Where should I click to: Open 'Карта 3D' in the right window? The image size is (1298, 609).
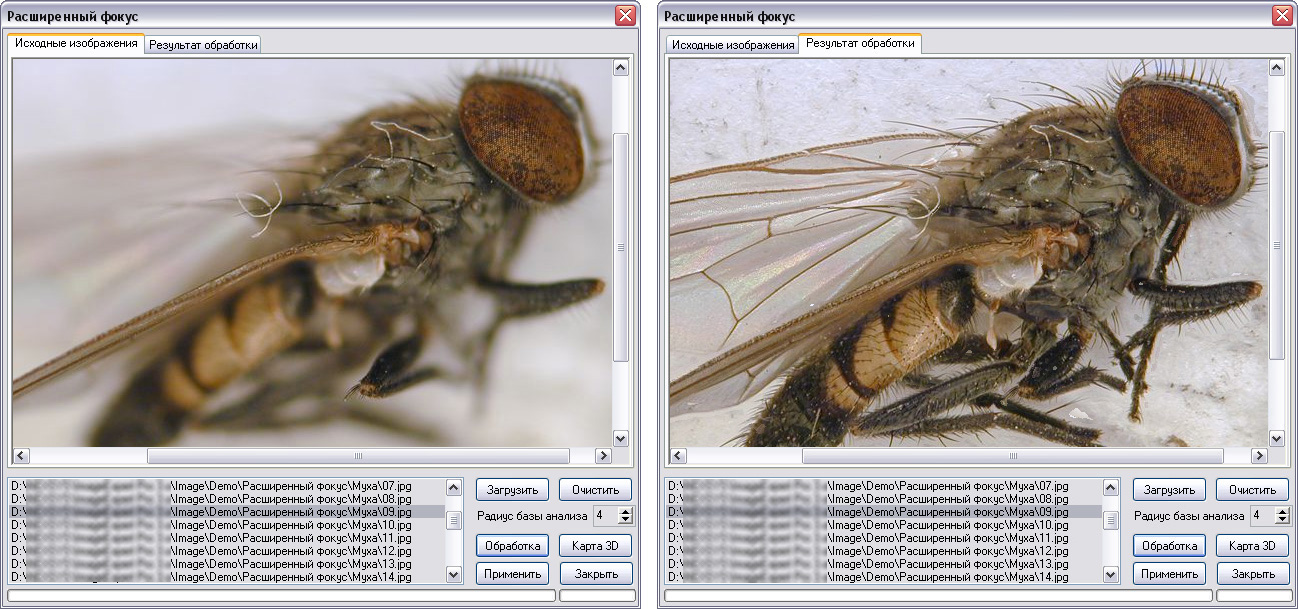pos(1252,546)
